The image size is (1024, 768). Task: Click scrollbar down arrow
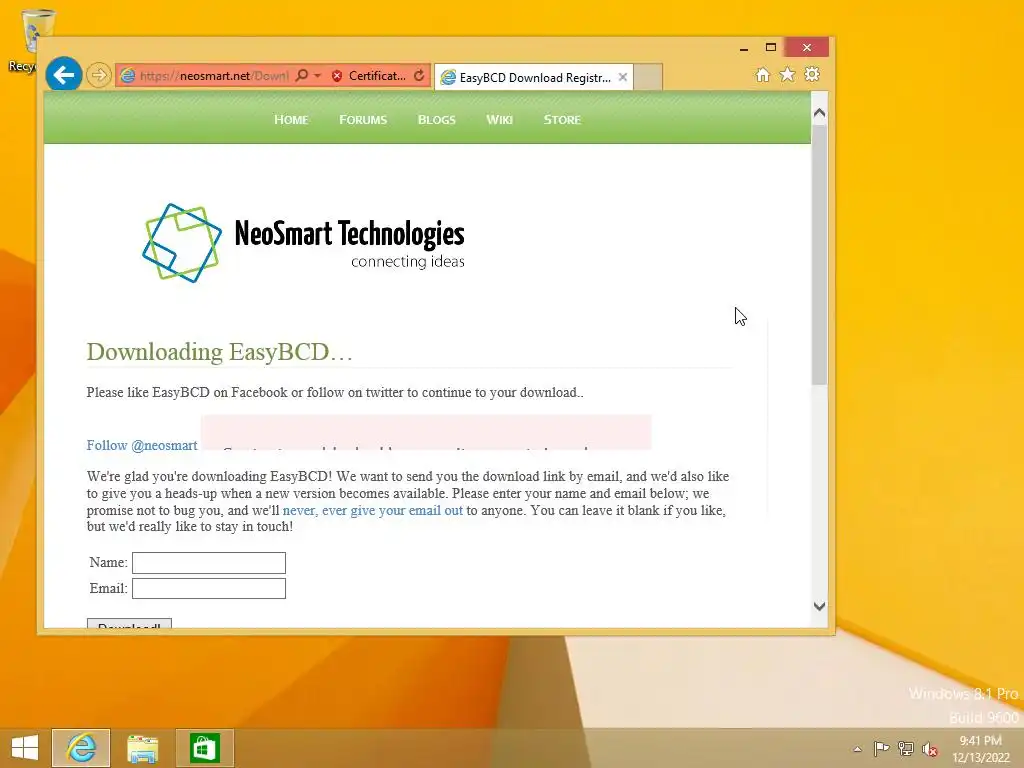820,606
